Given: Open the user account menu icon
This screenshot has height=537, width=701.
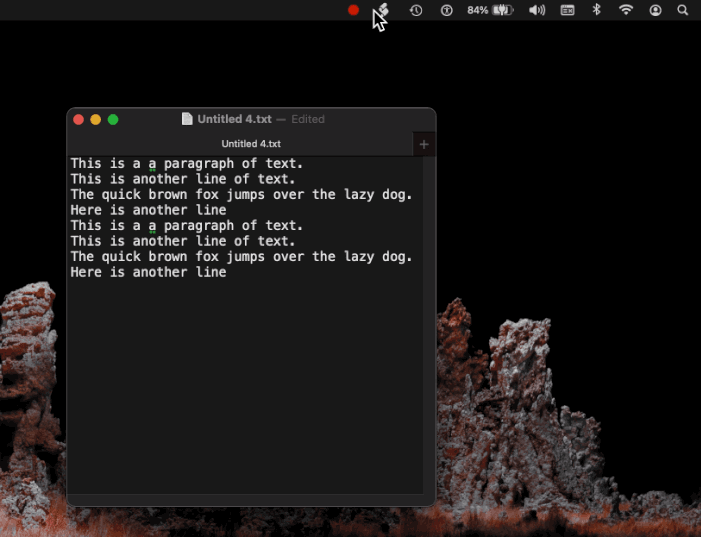Looking at the screenshot, I should point(655,10).
